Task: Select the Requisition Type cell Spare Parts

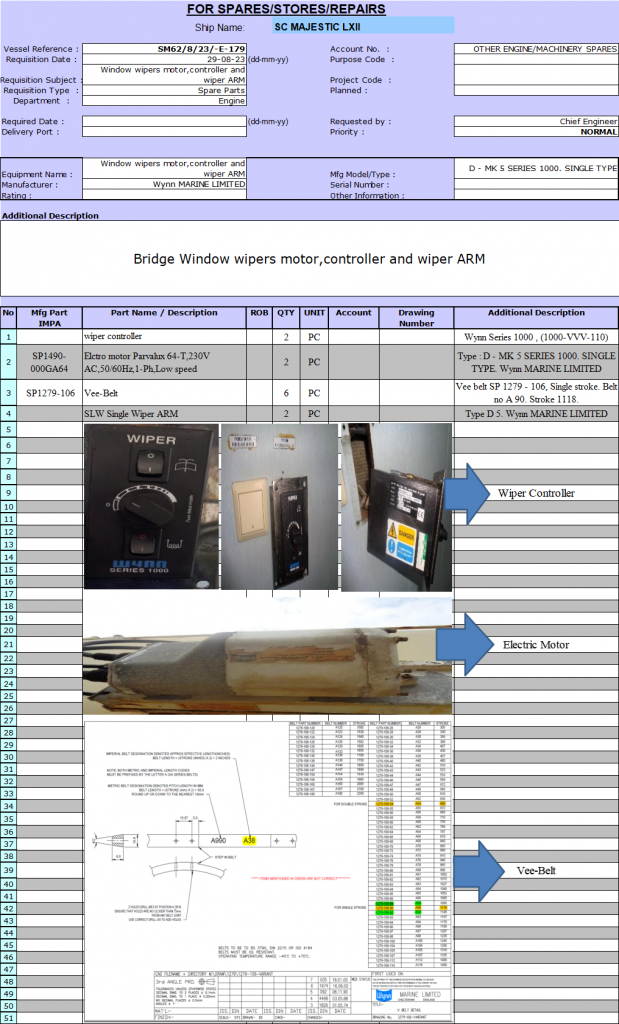Action: pos(164,91)
